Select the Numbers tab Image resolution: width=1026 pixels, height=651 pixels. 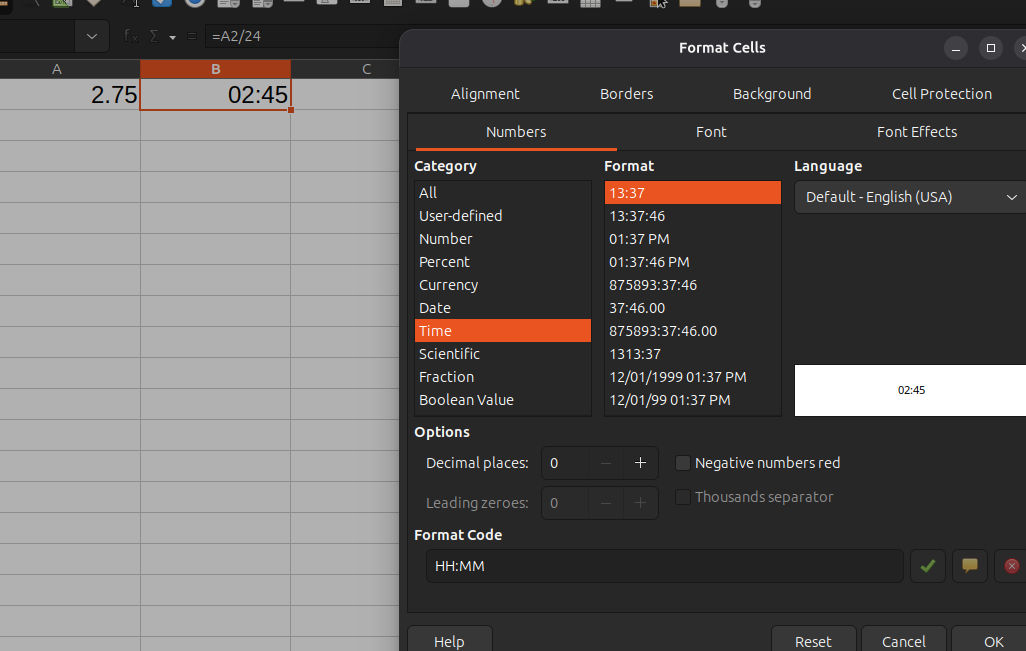(x=516, y=132)
